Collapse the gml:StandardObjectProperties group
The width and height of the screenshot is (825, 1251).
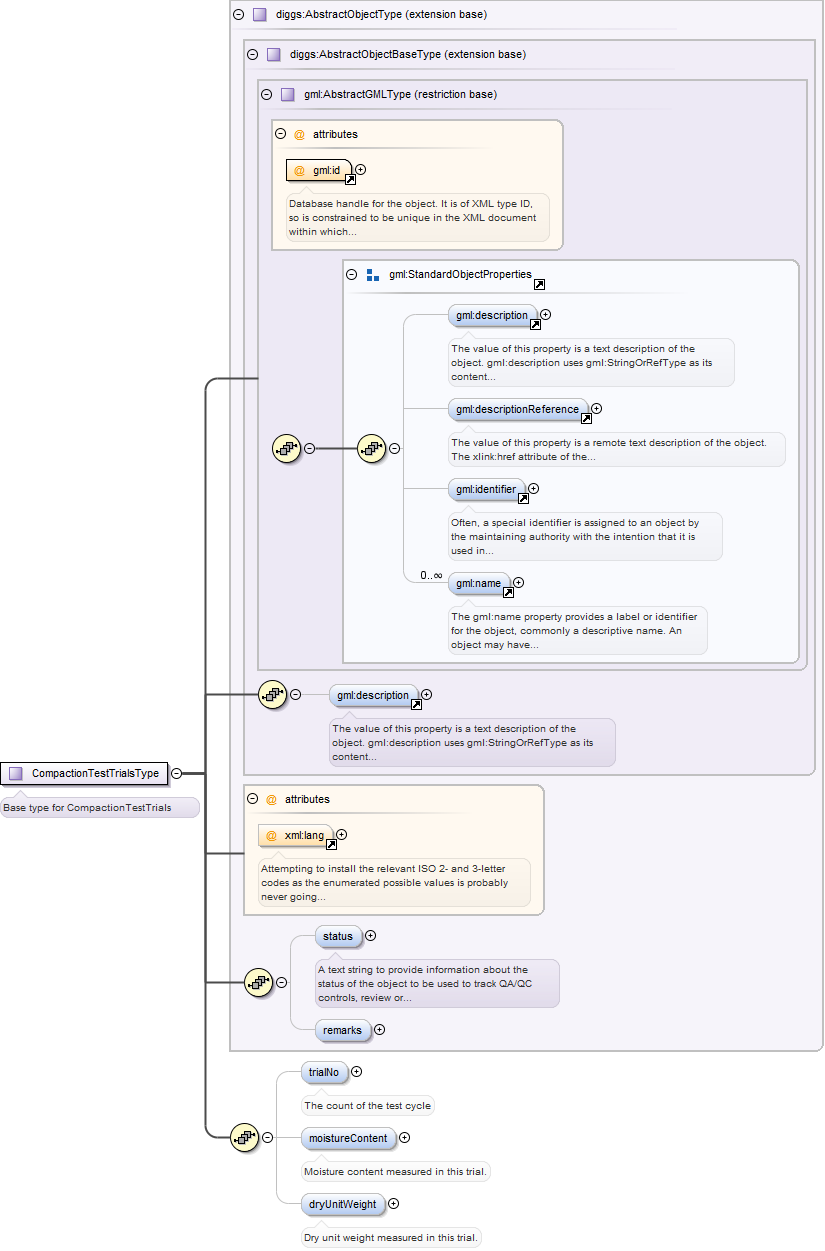pyautogui.click(x=351, y=274)
